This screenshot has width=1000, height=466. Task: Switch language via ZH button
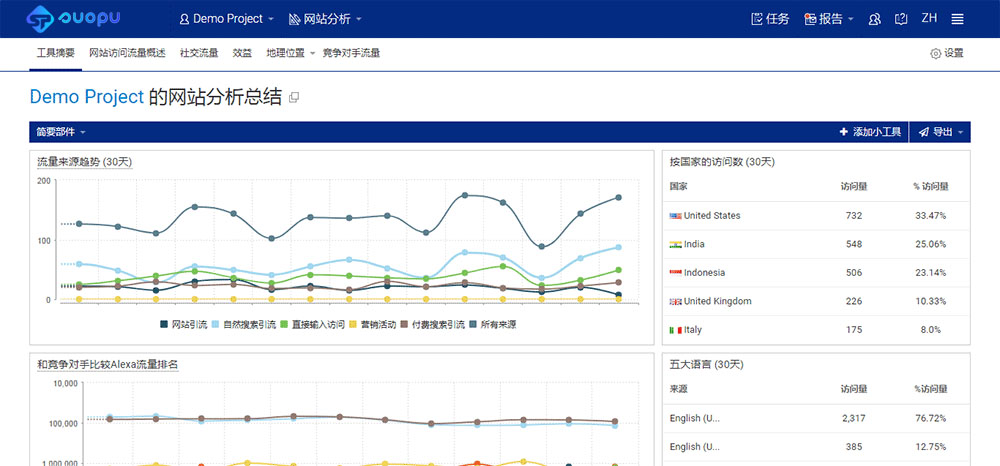[x=929, y=18]
